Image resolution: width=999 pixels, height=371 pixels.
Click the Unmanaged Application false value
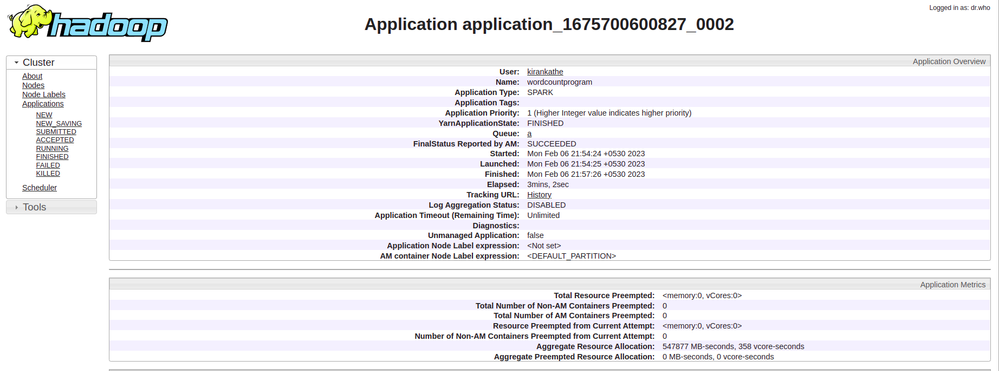click(x=535, y=235)
